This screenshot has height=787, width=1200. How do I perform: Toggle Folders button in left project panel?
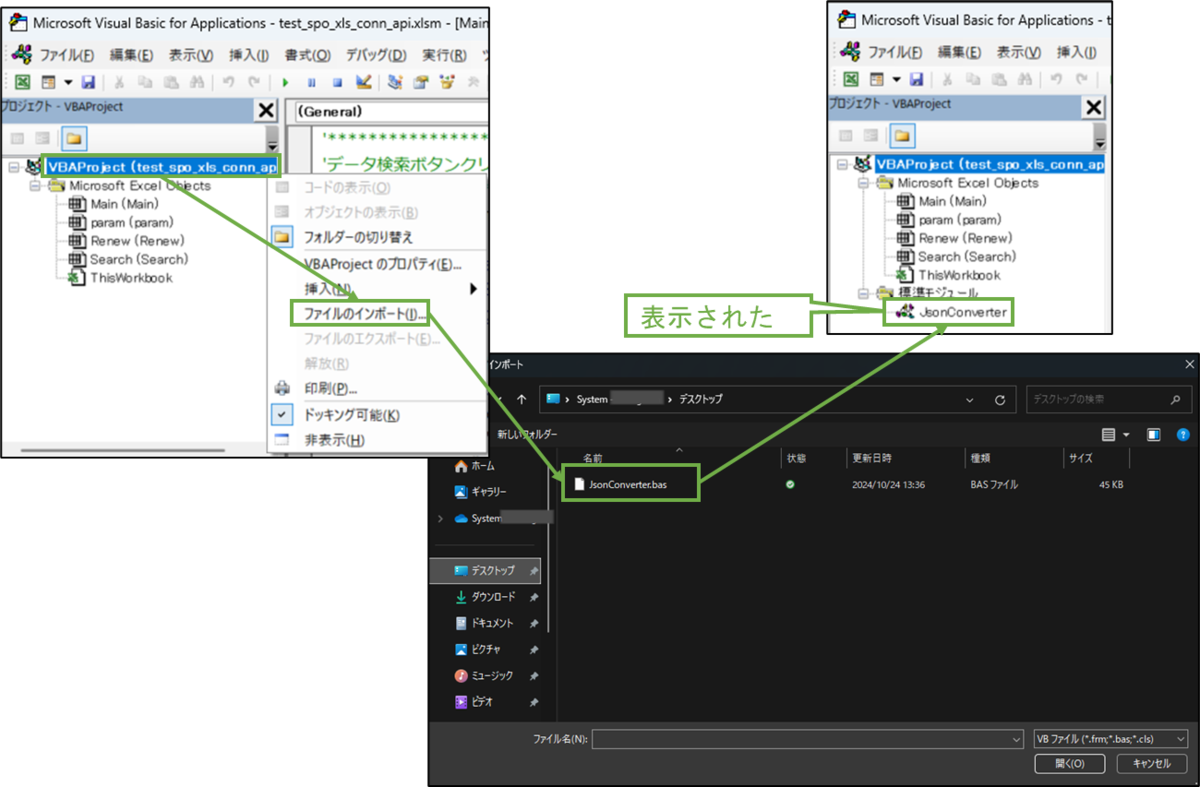click(73, 138)
